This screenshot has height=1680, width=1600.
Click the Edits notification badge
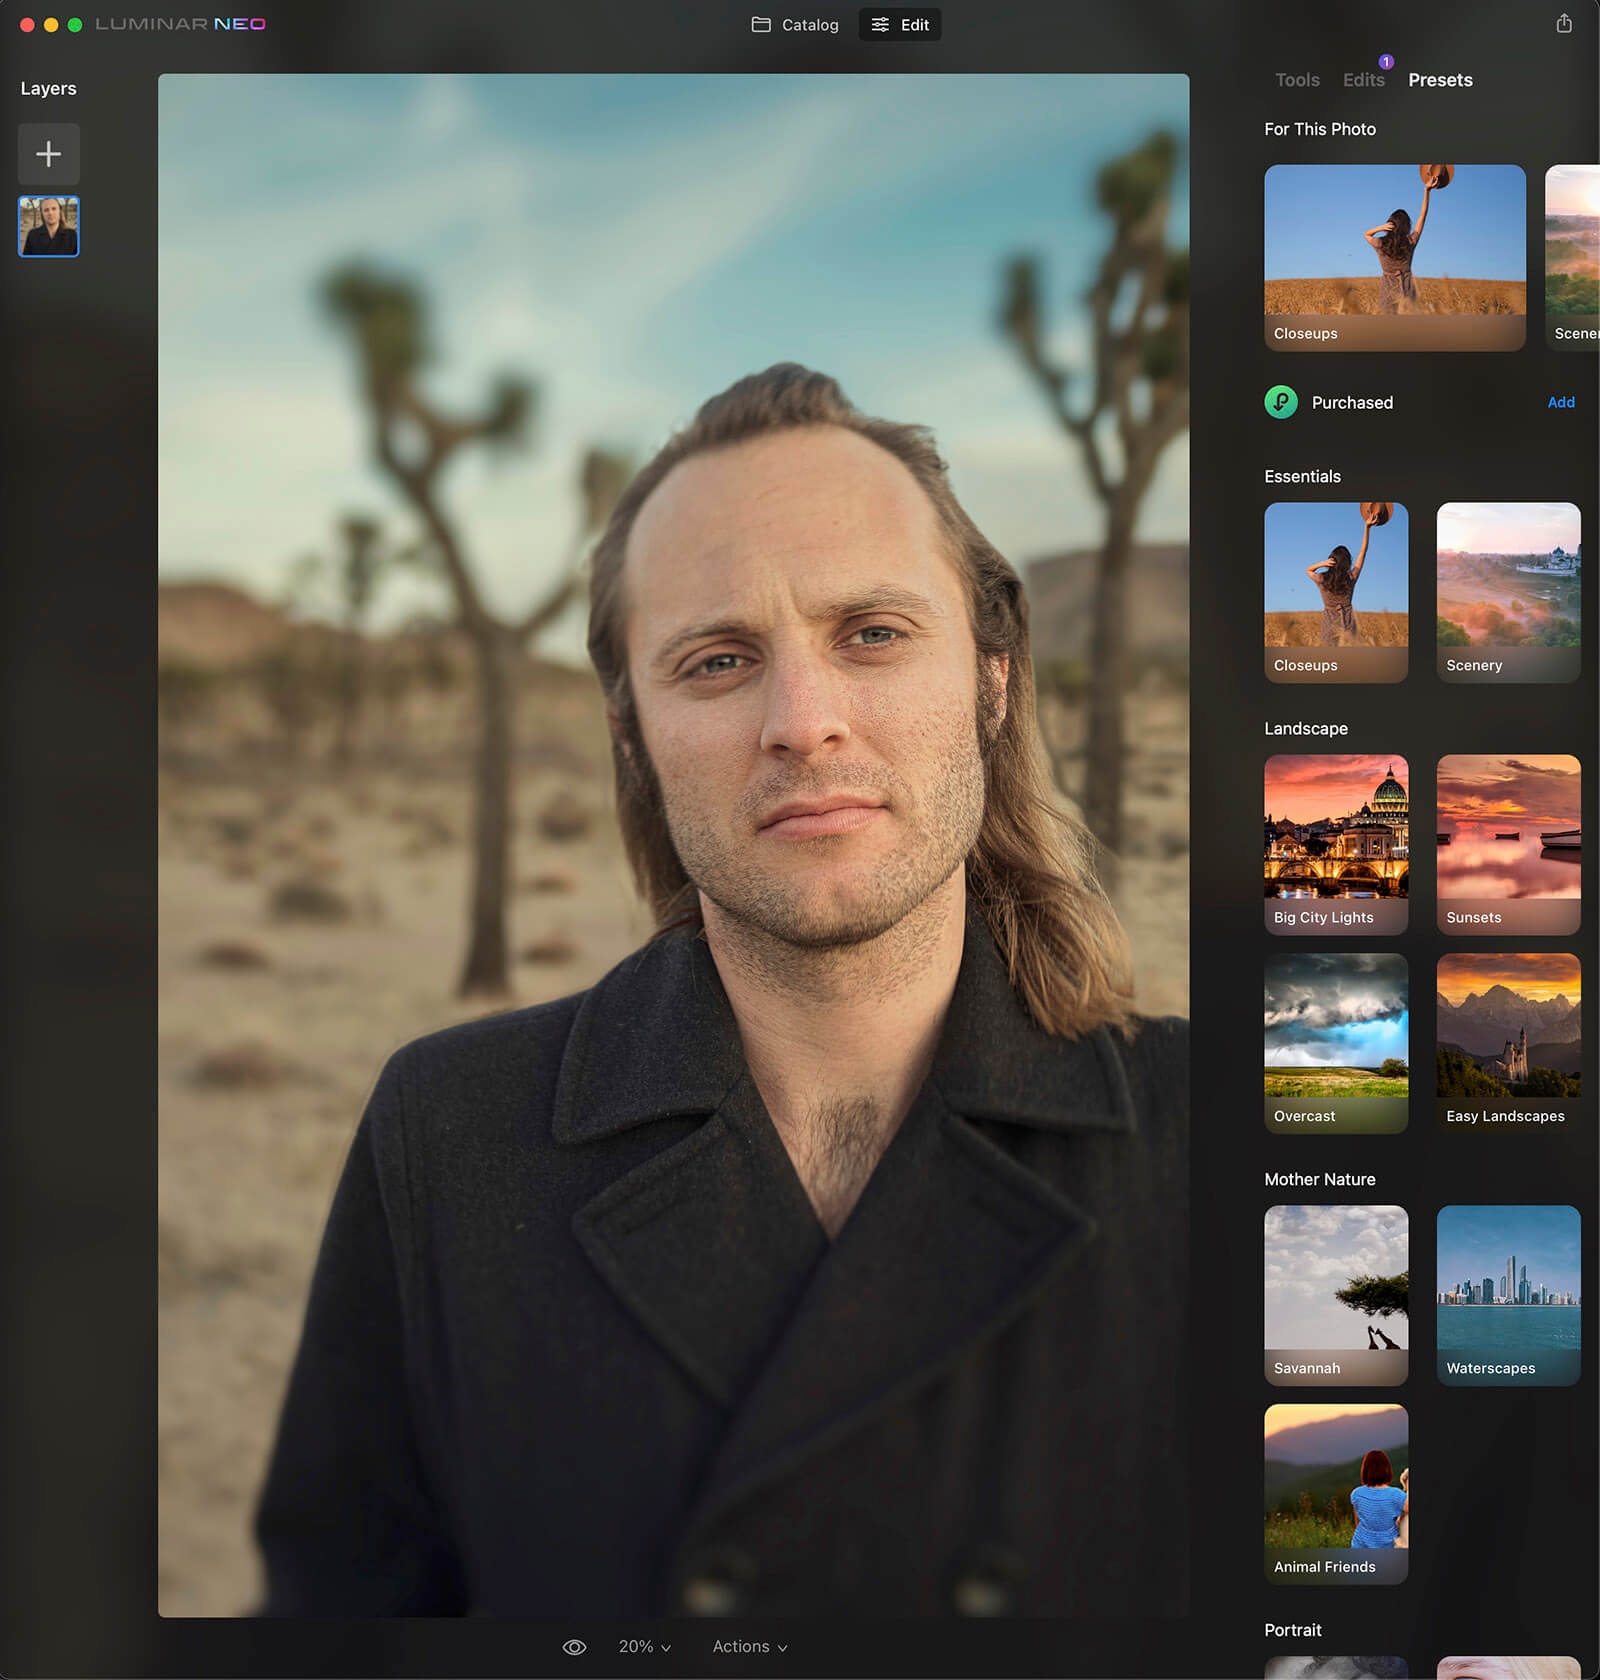tap(1386, 62)
